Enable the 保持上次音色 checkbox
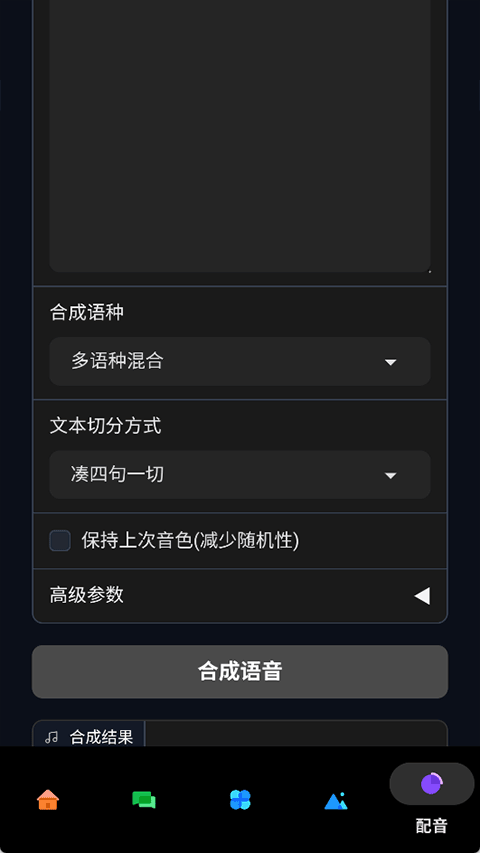 click(x=60, y=541)
